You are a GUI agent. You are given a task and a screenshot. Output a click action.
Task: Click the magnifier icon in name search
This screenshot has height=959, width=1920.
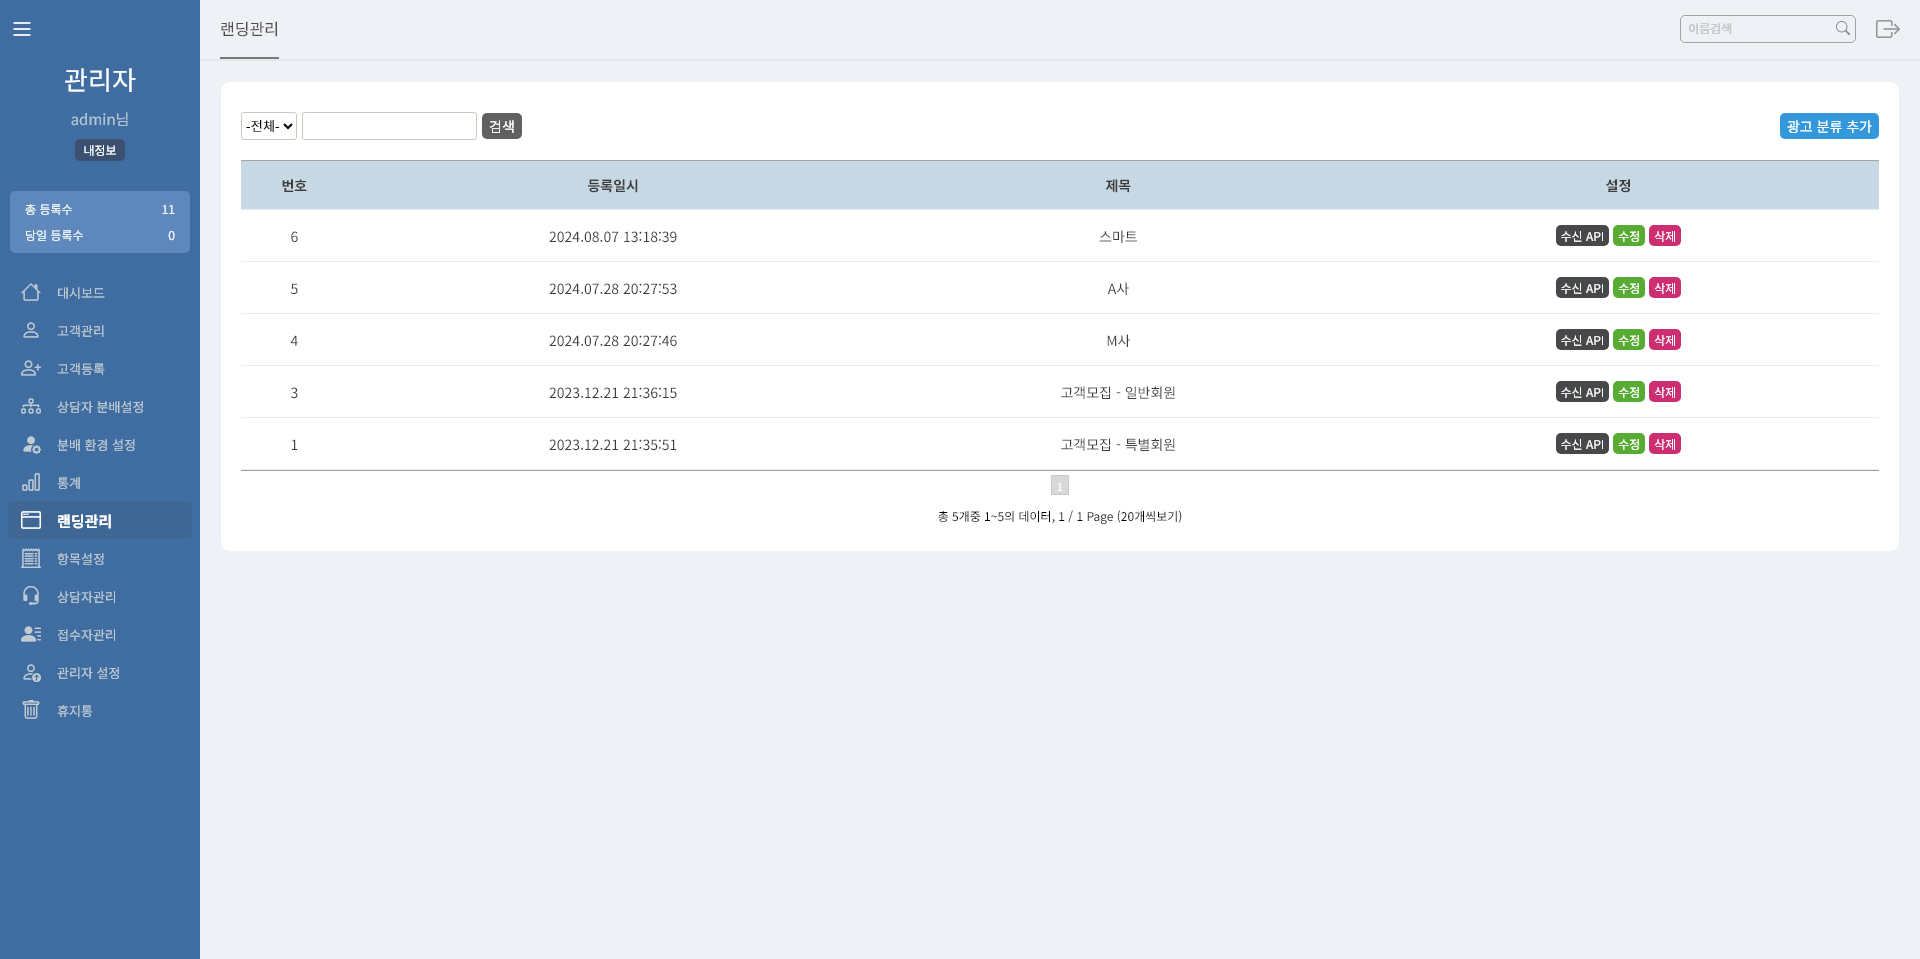(x=1842, y=29)
